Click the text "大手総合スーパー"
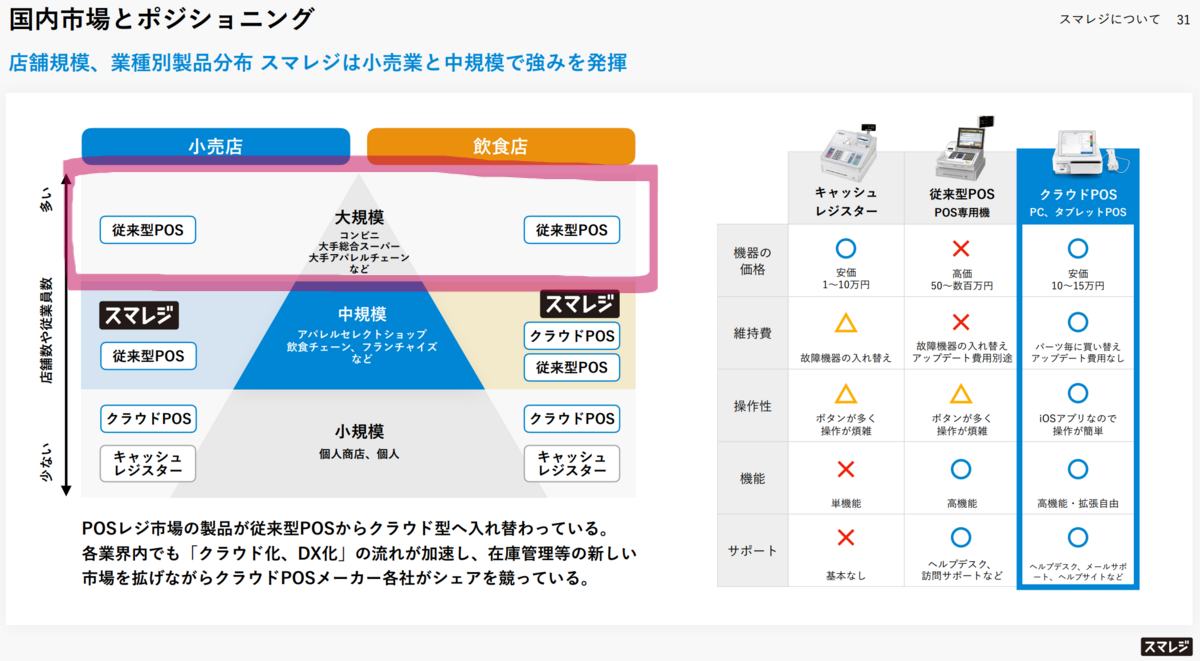The width and height of the screenshot is (1200, 661). click(360, 246)
